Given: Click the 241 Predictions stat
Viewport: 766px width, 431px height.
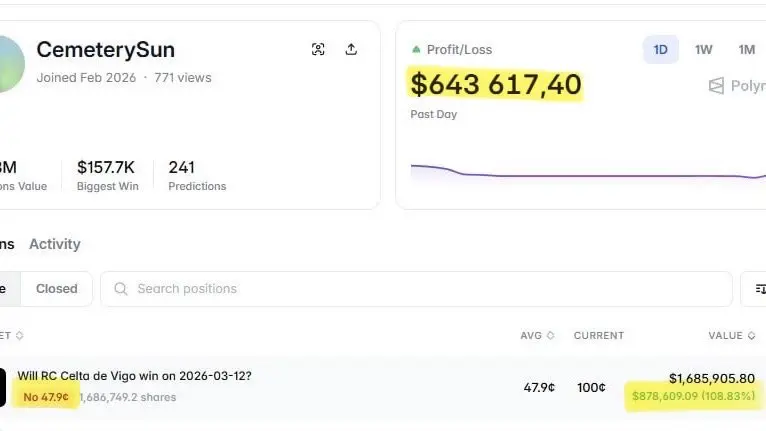Looking at the screenshot, I should tap(197, 175).
